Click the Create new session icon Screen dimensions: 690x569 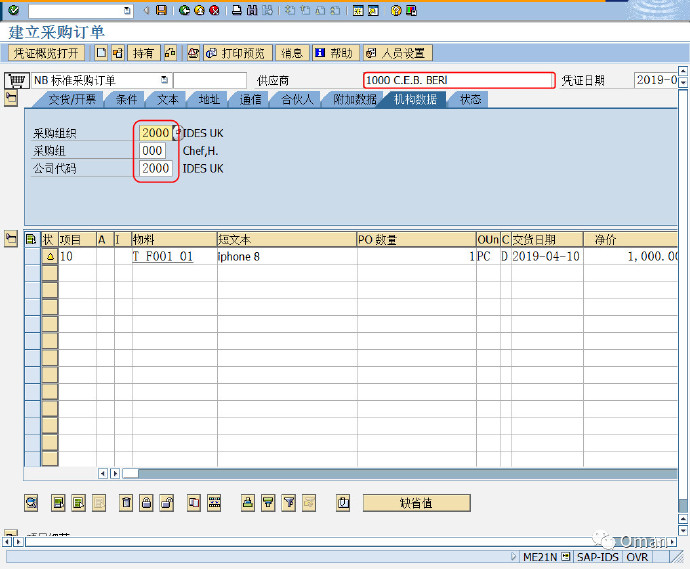358,11
